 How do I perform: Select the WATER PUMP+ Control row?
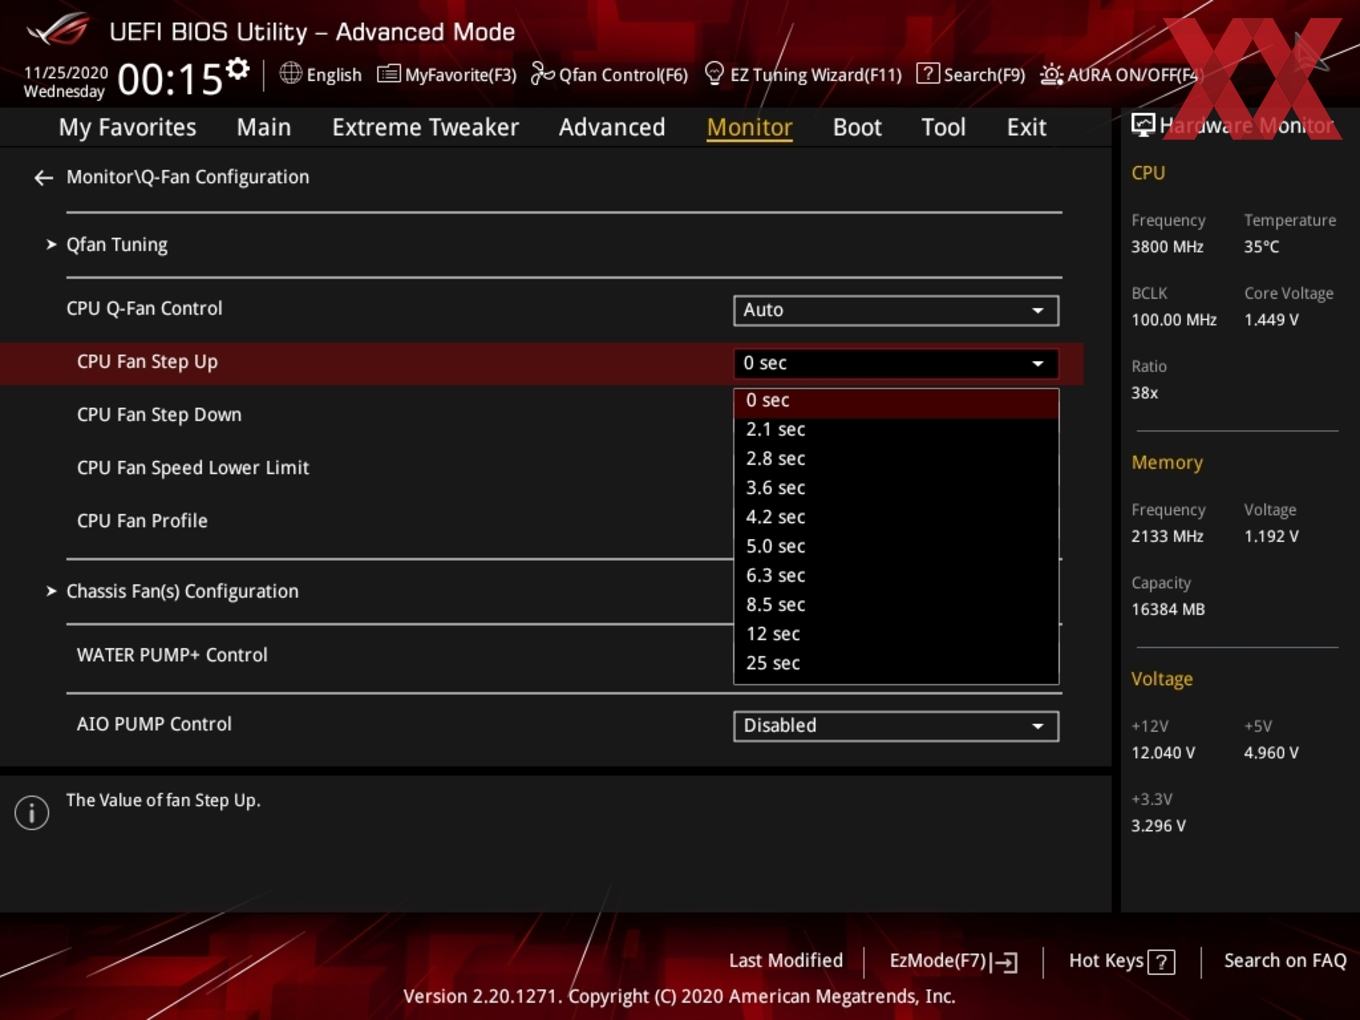click(172, 655)
